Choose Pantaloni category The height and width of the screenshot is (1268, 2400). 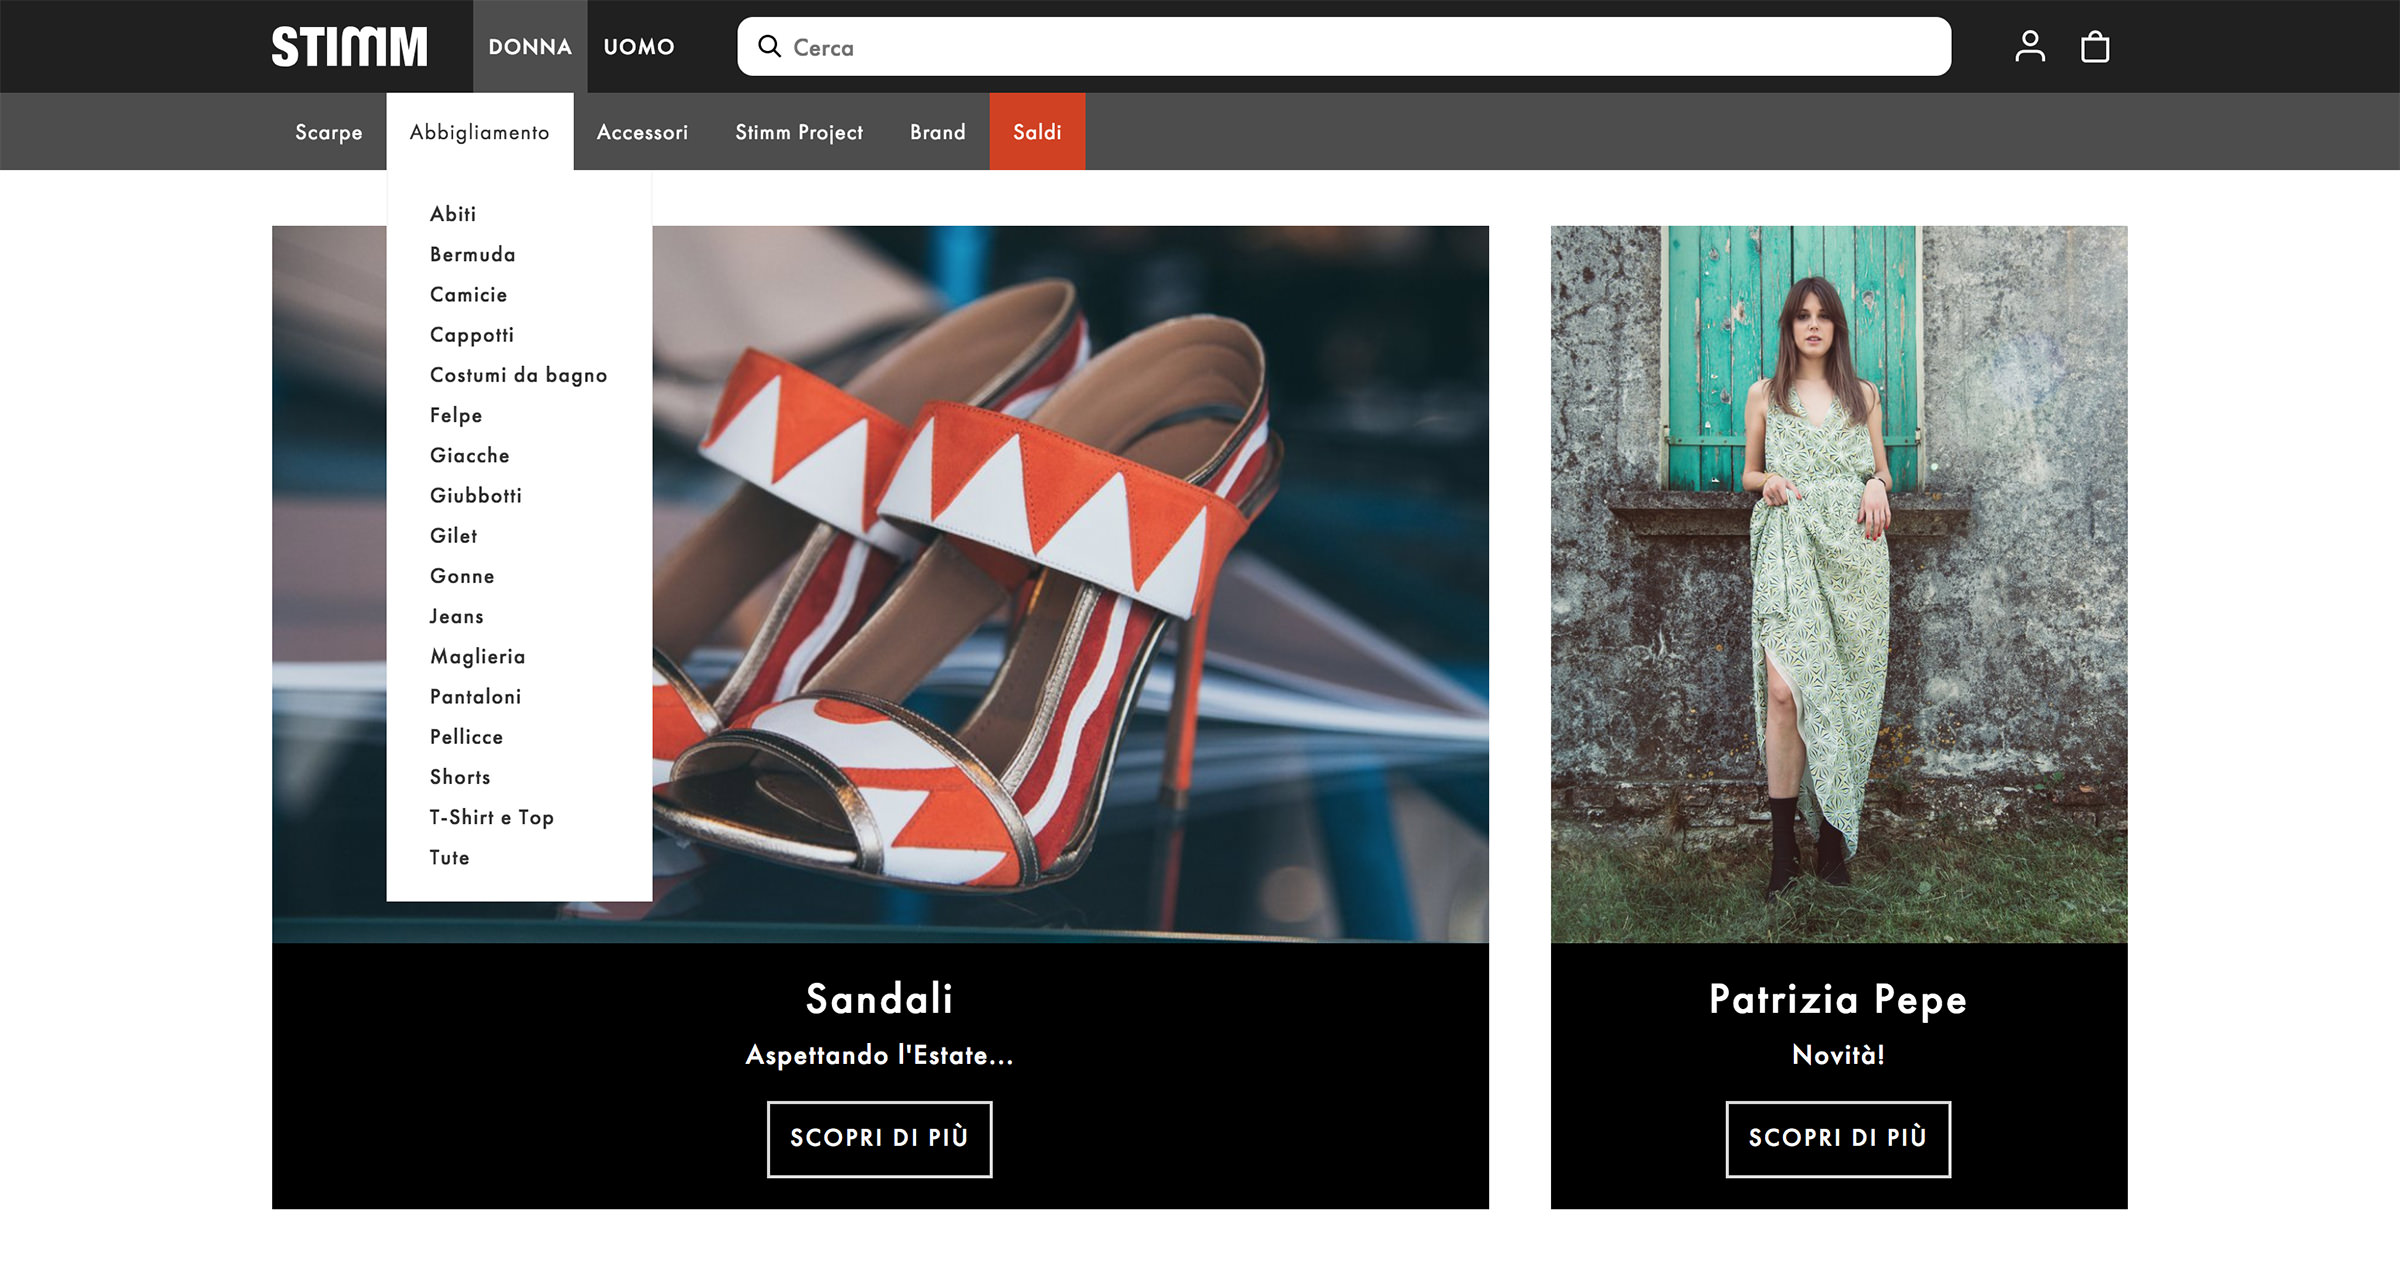click(476, 696)
